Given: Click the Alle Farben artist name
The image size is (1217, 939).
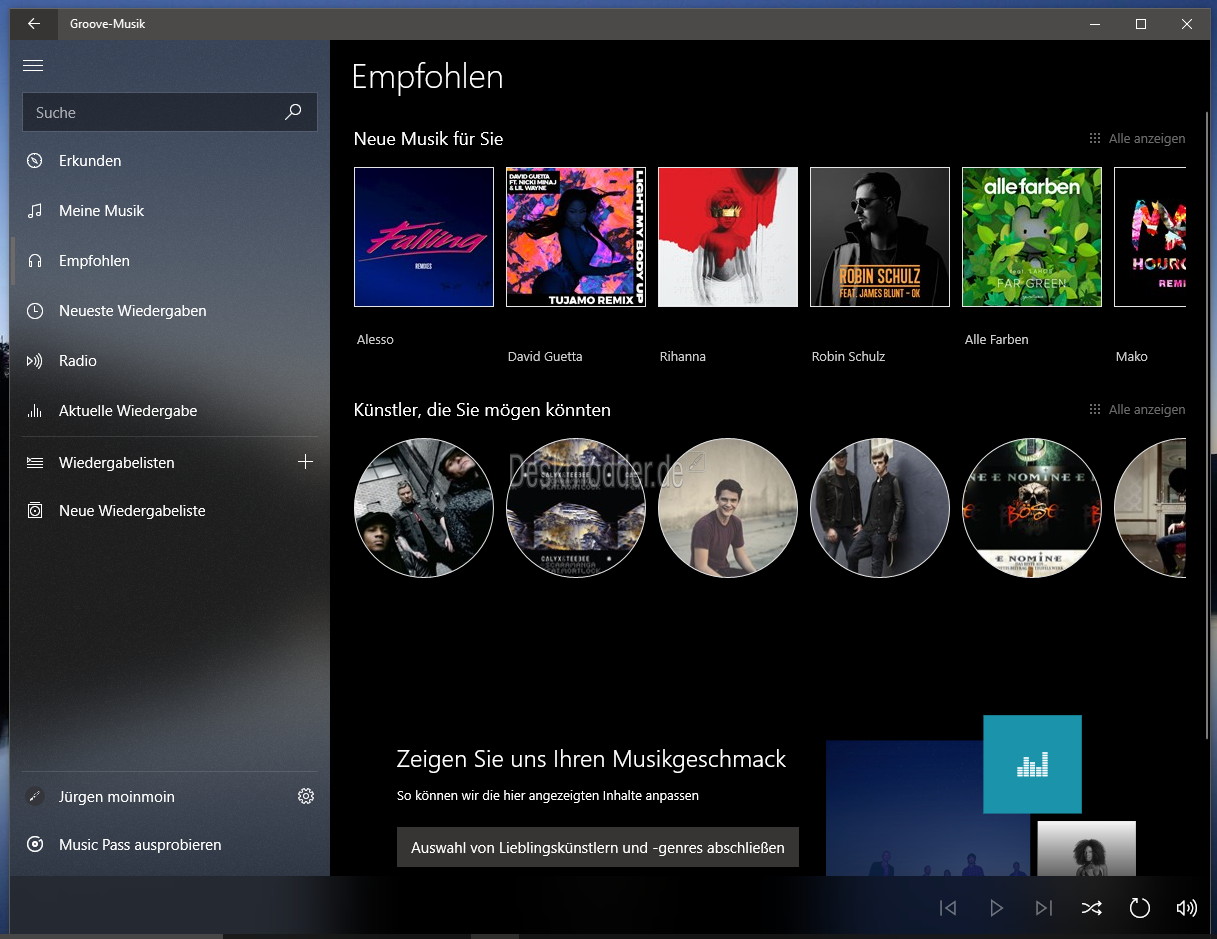Looking at the screenshot, I should pos(996,340).
